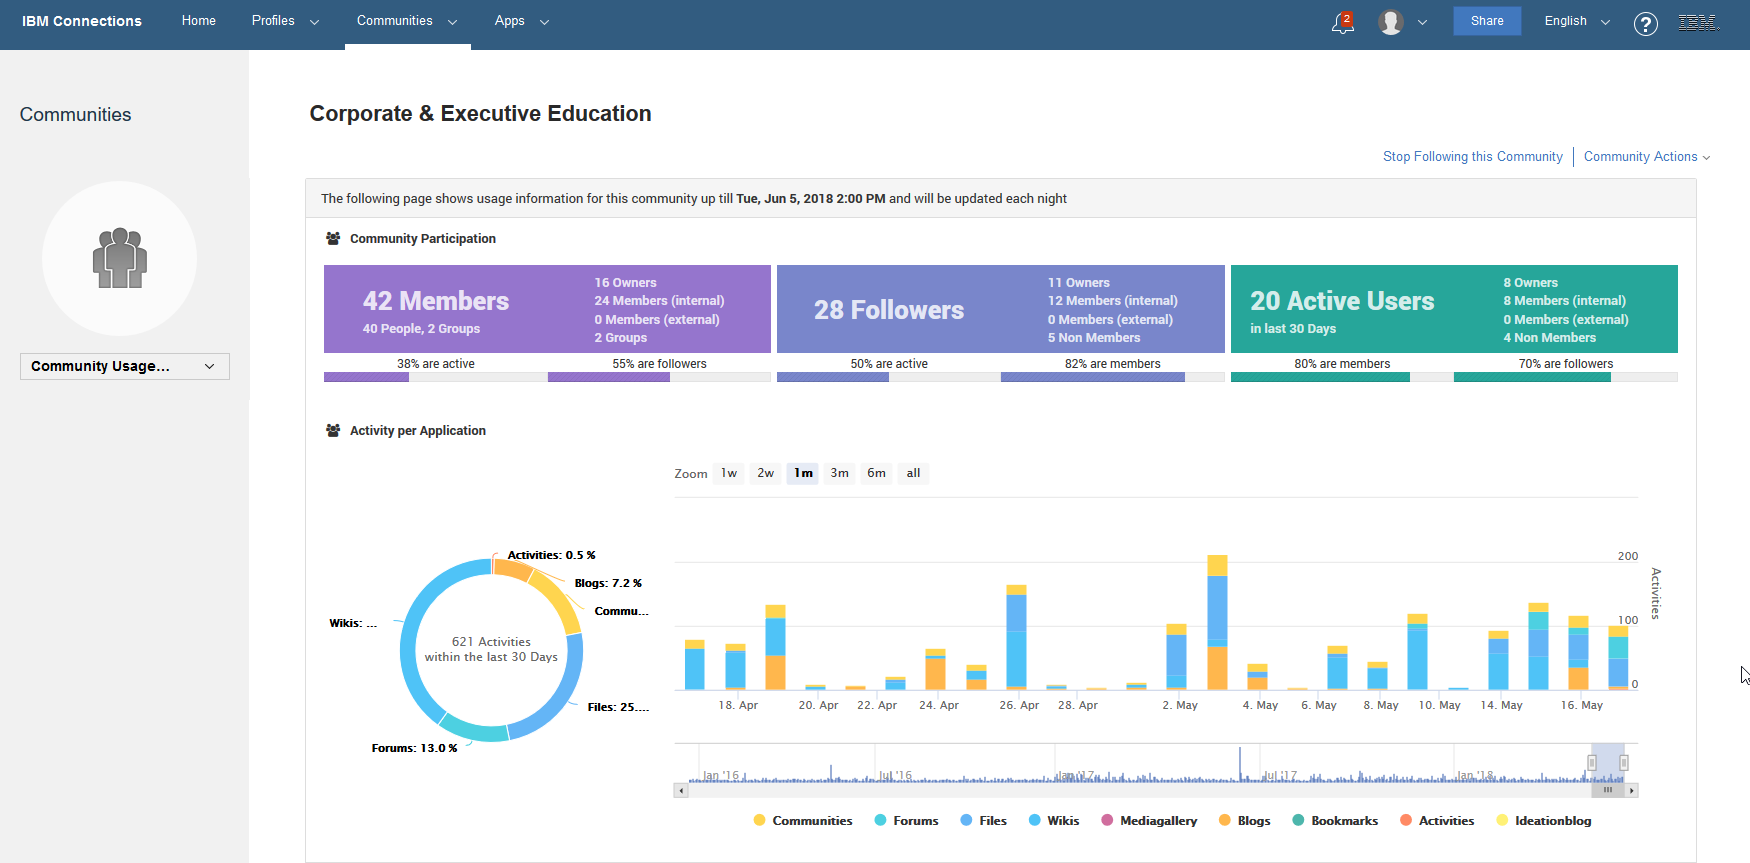1750x863 pixels.
Task: Toggle the Forums legend series
Action: click(906, 821)
